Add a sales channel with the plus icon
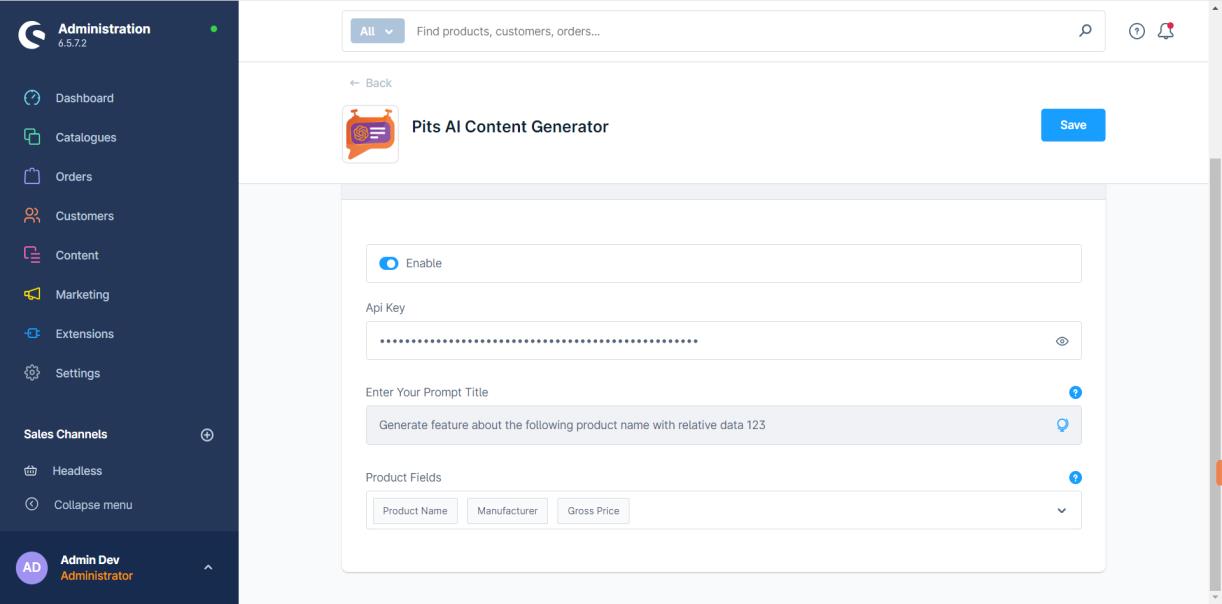The width and height of the screenshot is (1222, 604). tap(207, 435)
